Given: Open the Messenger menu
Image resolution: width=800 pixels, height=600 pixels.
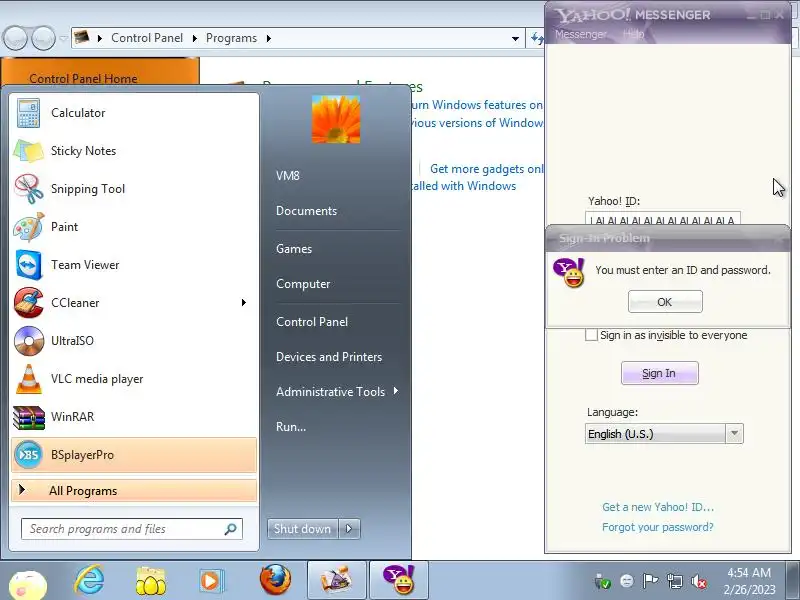Looking at the screenshot, I should click(581, 34).
